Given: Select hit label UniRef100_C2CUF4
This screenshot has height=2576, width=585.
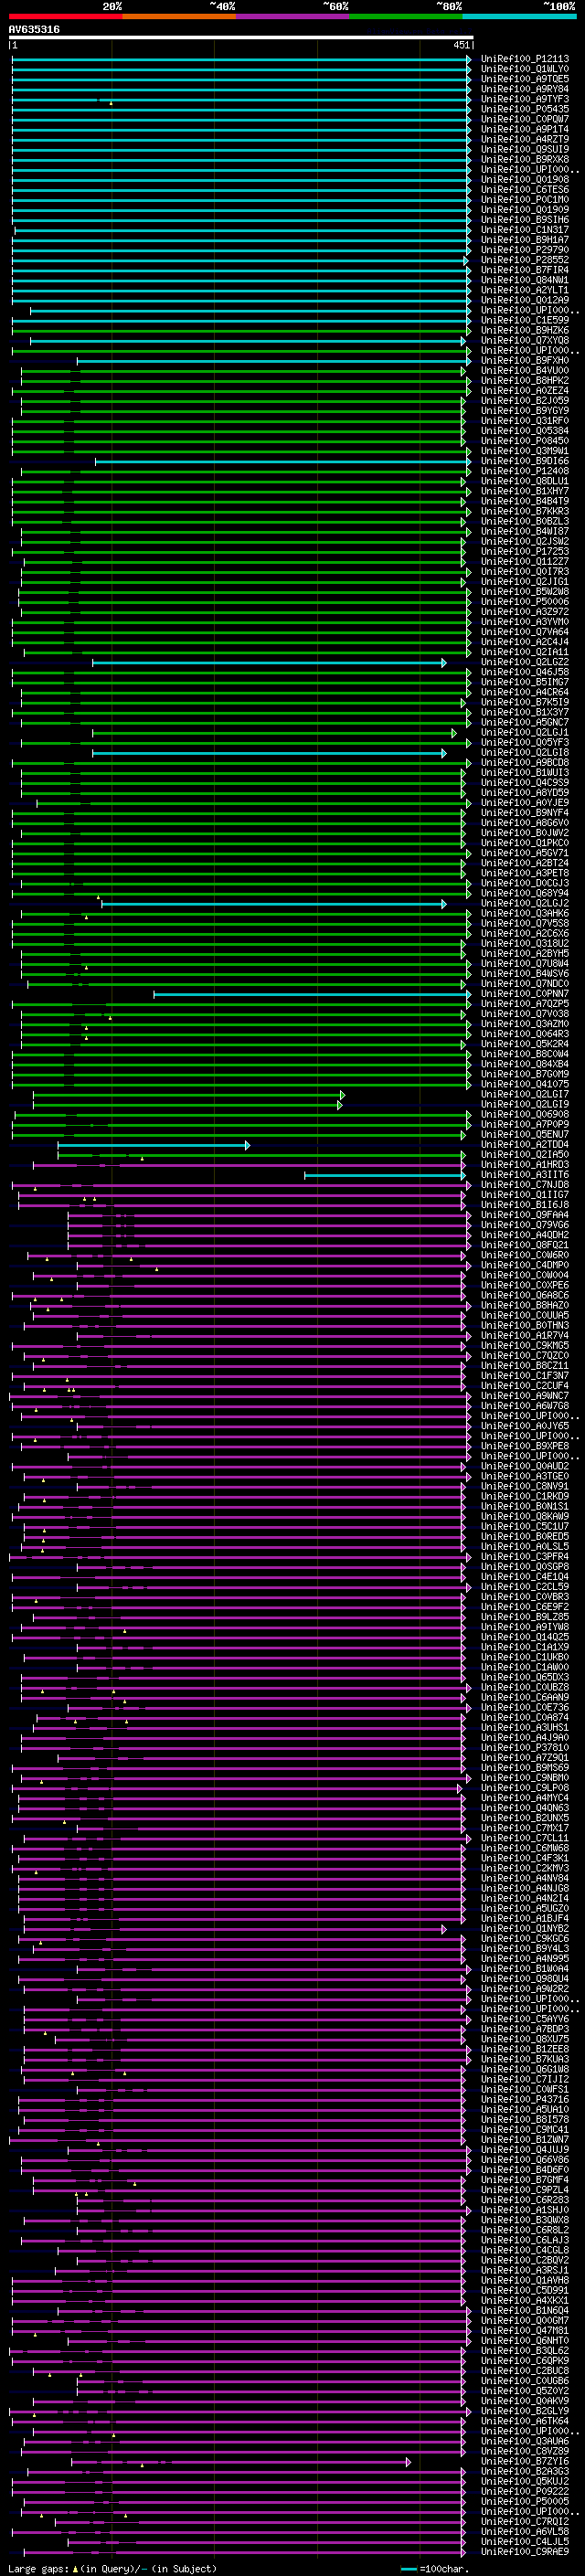Looking at the screenshot, I should [x=525, y=1386].
